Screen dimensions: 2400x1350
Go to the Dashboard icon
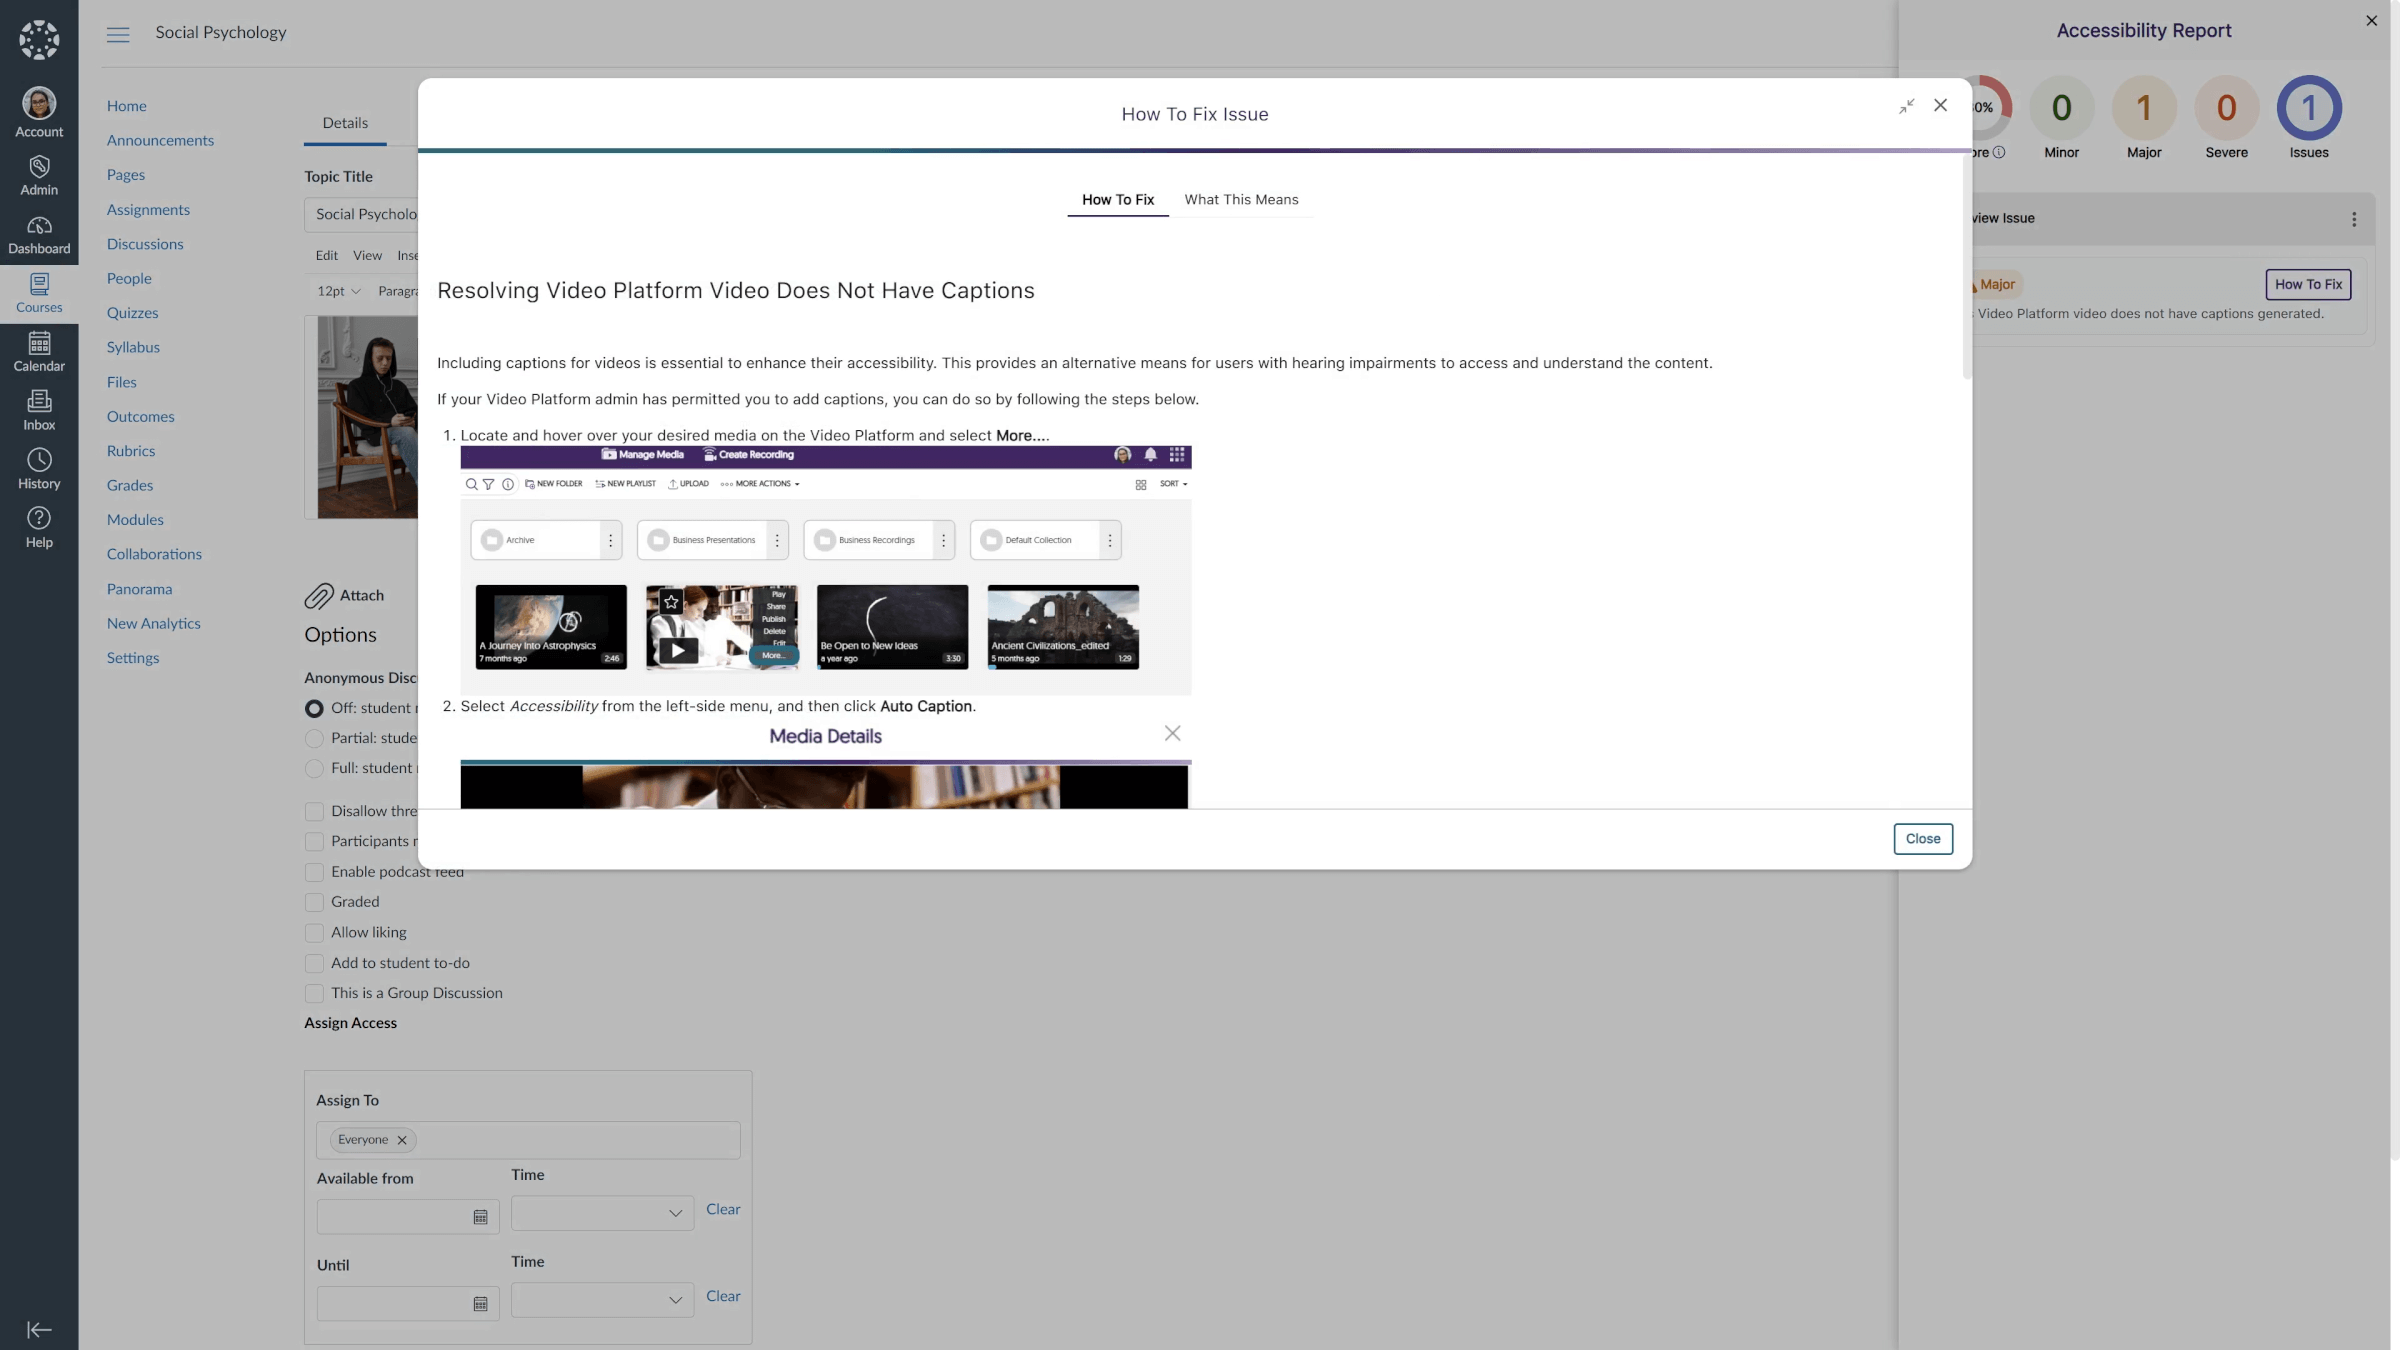(39, 235)
